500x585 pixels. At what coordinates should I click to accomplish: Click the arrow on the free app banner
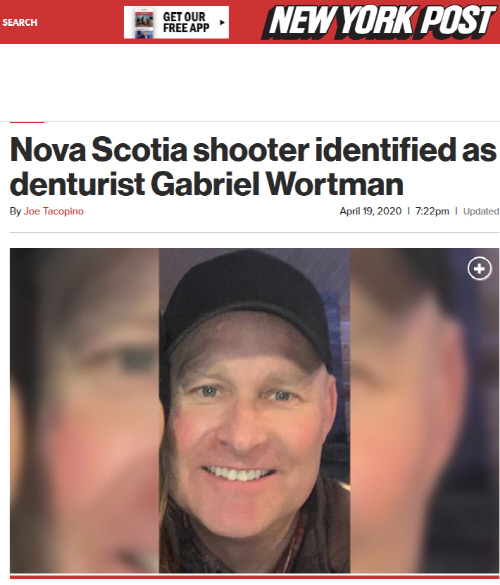point(222,22)
